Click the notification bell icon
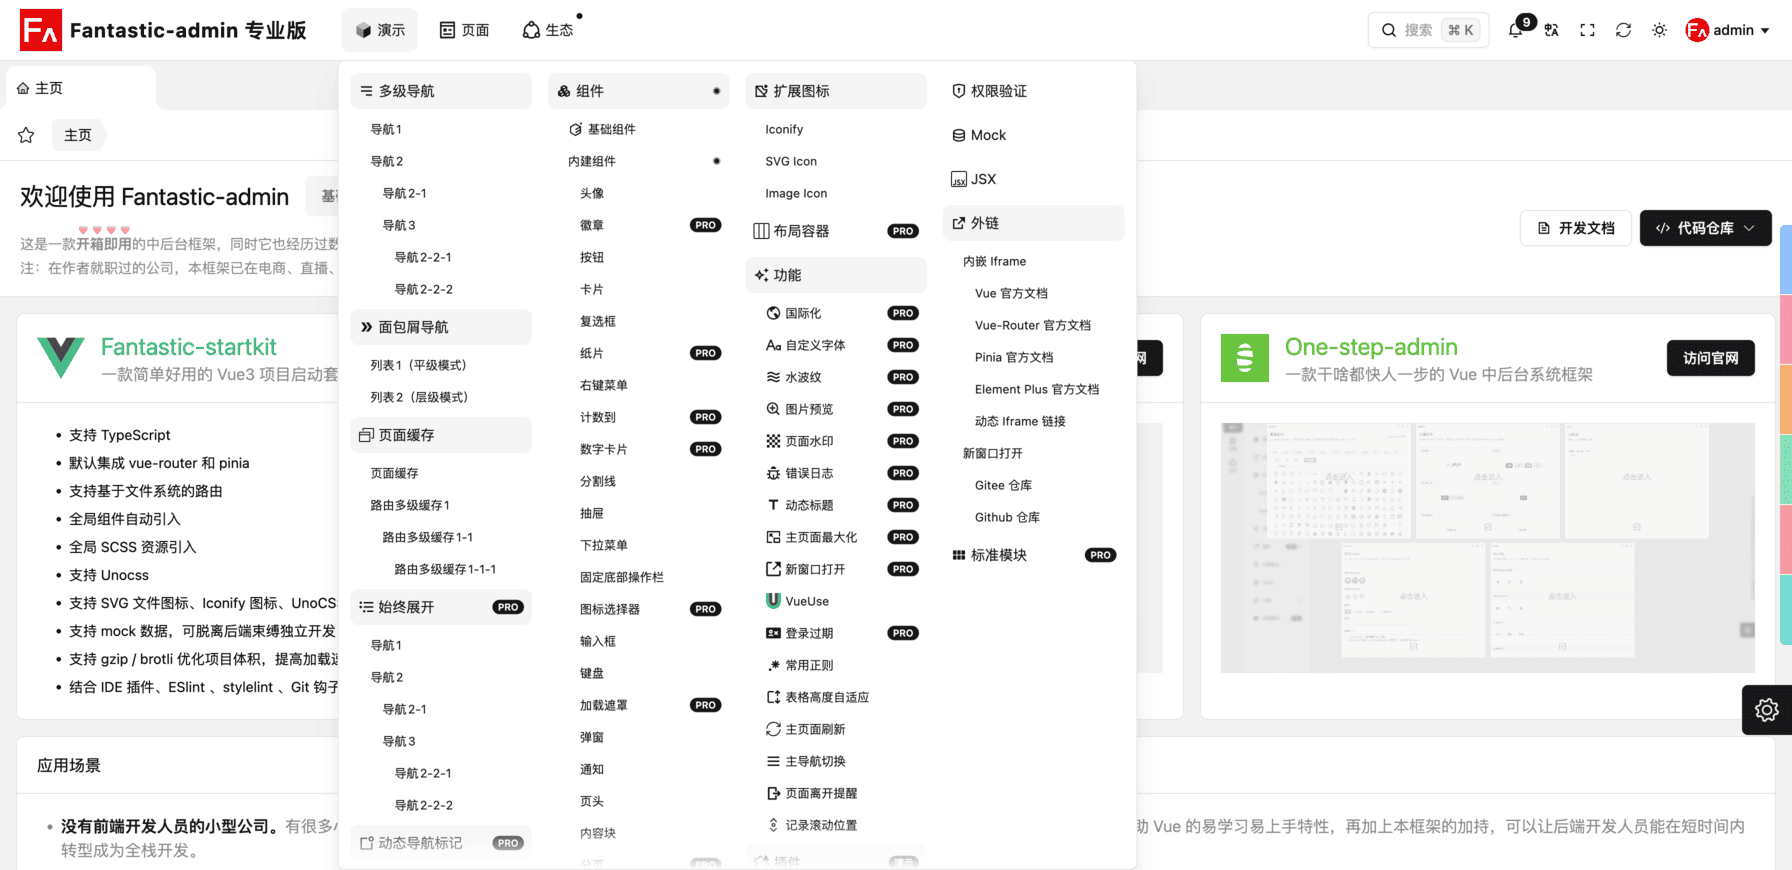The height and width of the screenshot is (870, 1792). [1516, 30]
